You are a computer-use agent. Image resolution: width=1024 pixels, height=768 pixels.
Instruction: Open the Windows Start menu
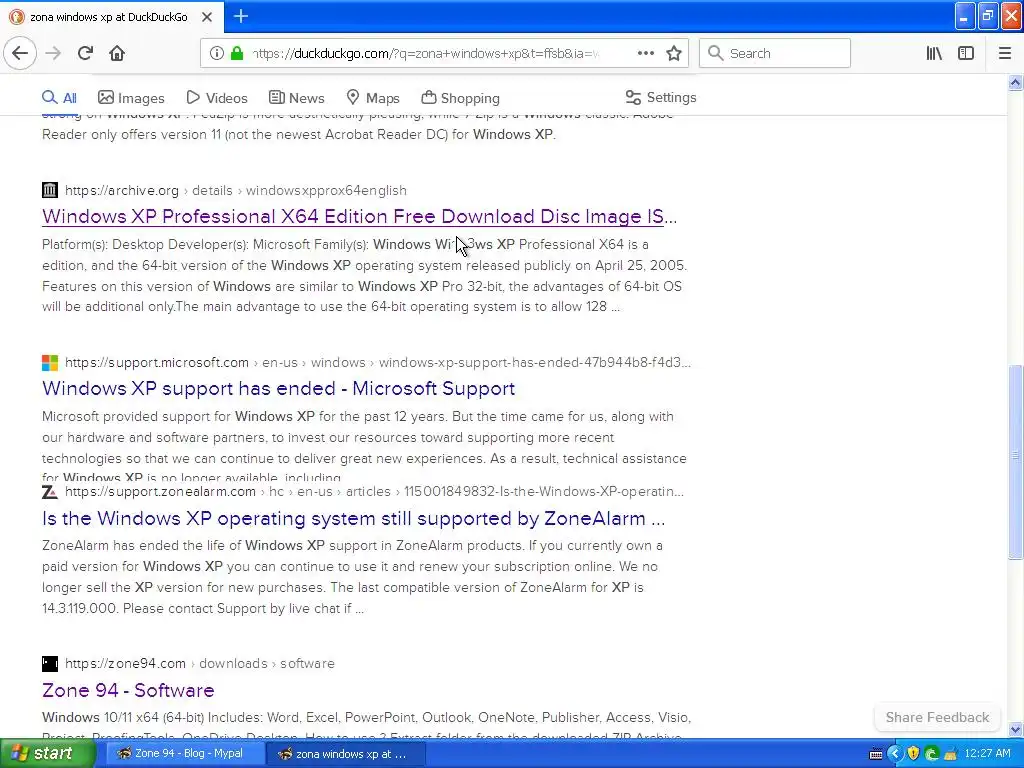pos(46,754)
